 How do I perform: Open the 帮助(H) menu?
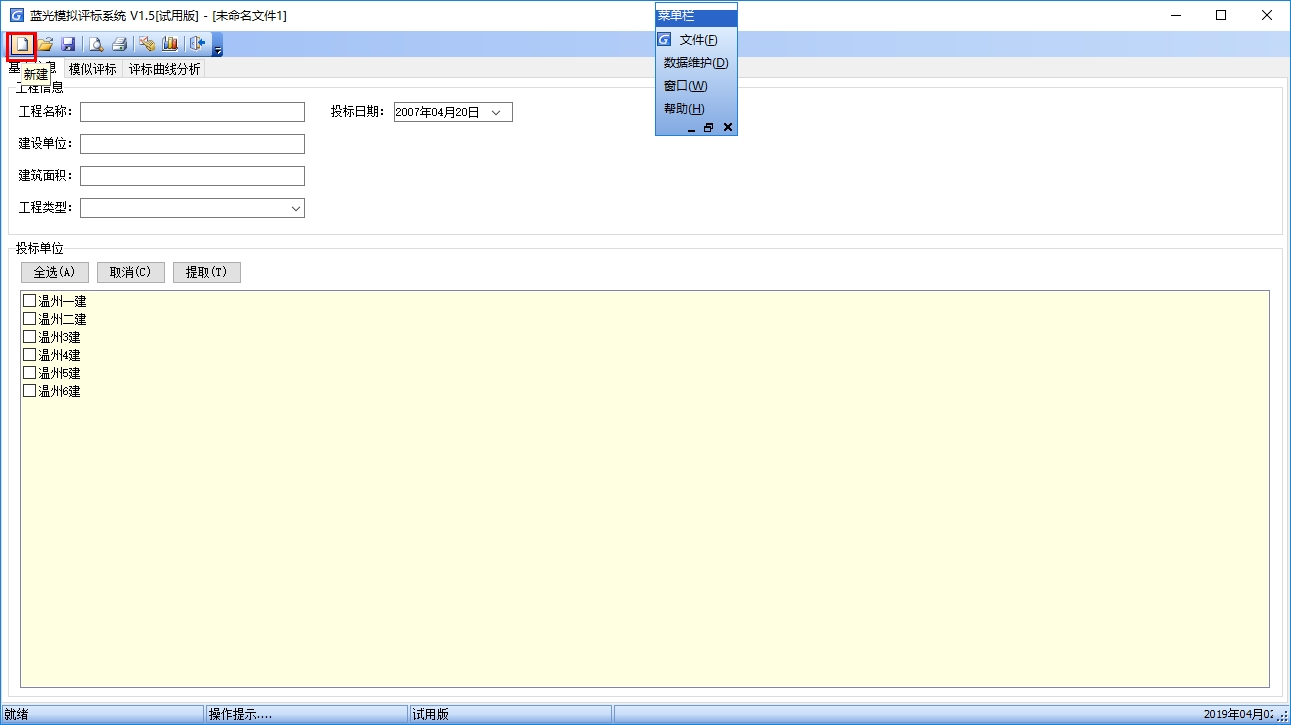point(684,109)
